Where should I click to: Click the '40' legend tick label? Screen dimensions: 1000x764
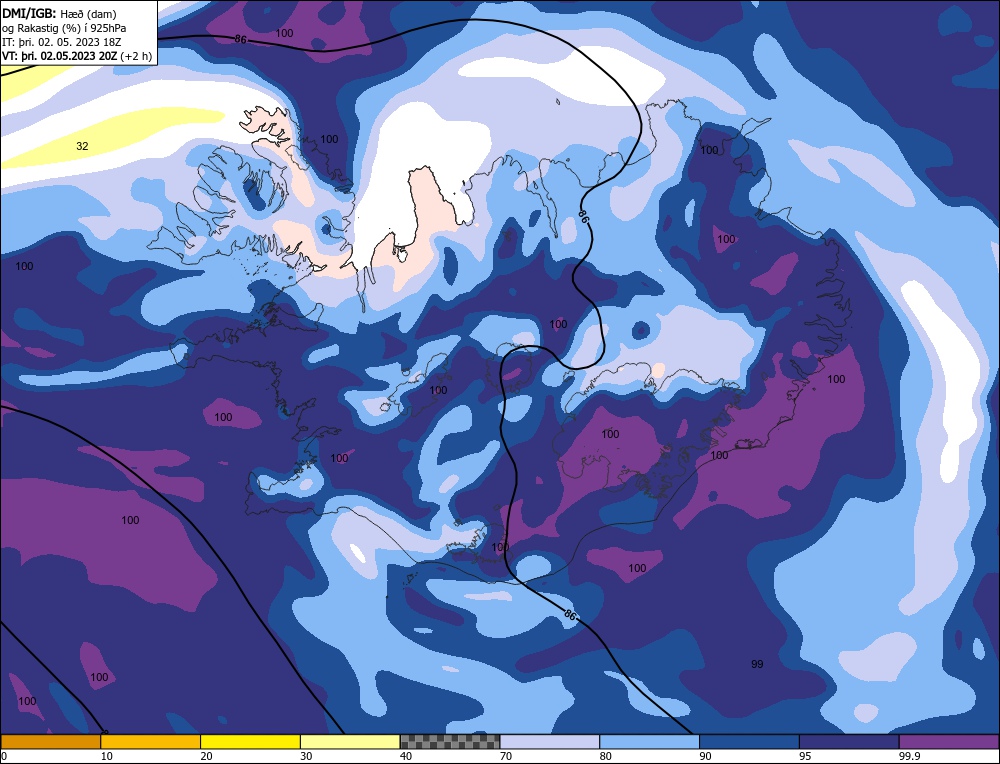(406, 756)
